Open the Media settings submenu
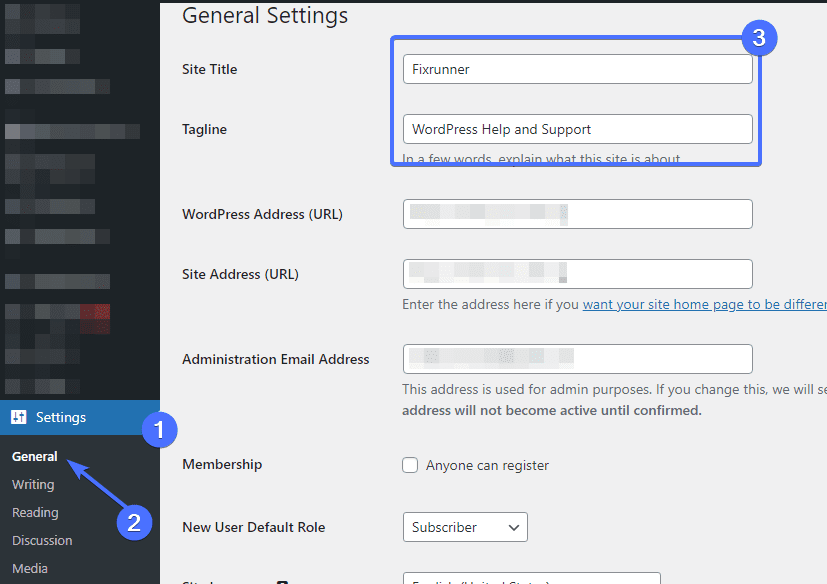Screen dimensions: 827x584 point(30,568)
